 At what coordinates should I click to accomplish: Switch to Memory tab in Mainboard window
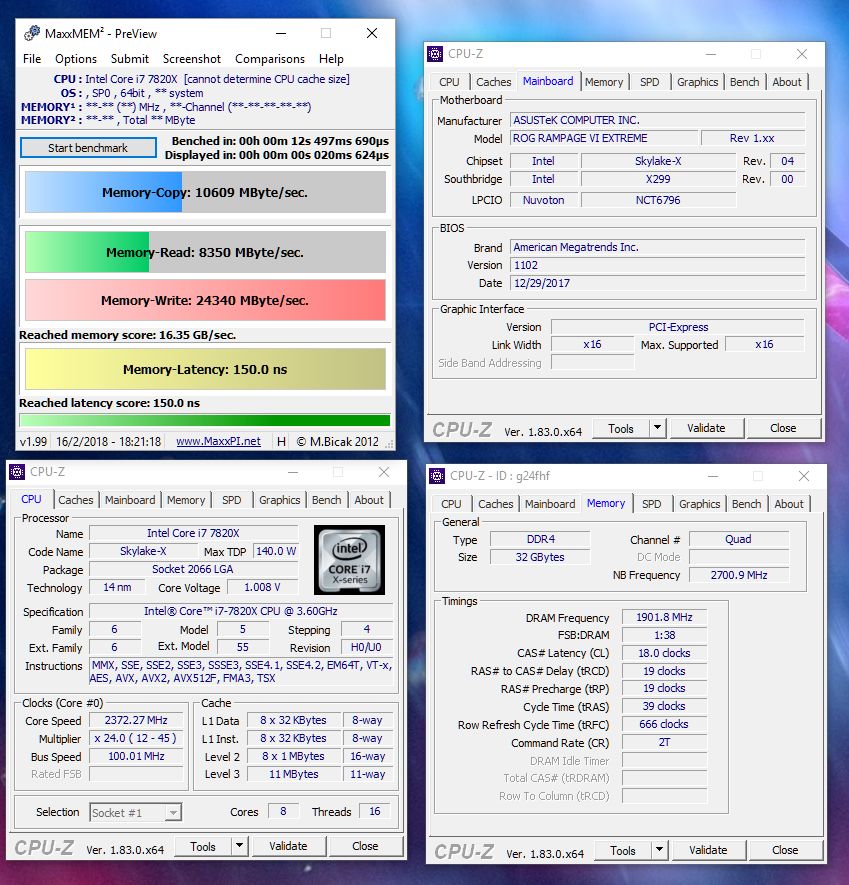[x=604, y=82]
